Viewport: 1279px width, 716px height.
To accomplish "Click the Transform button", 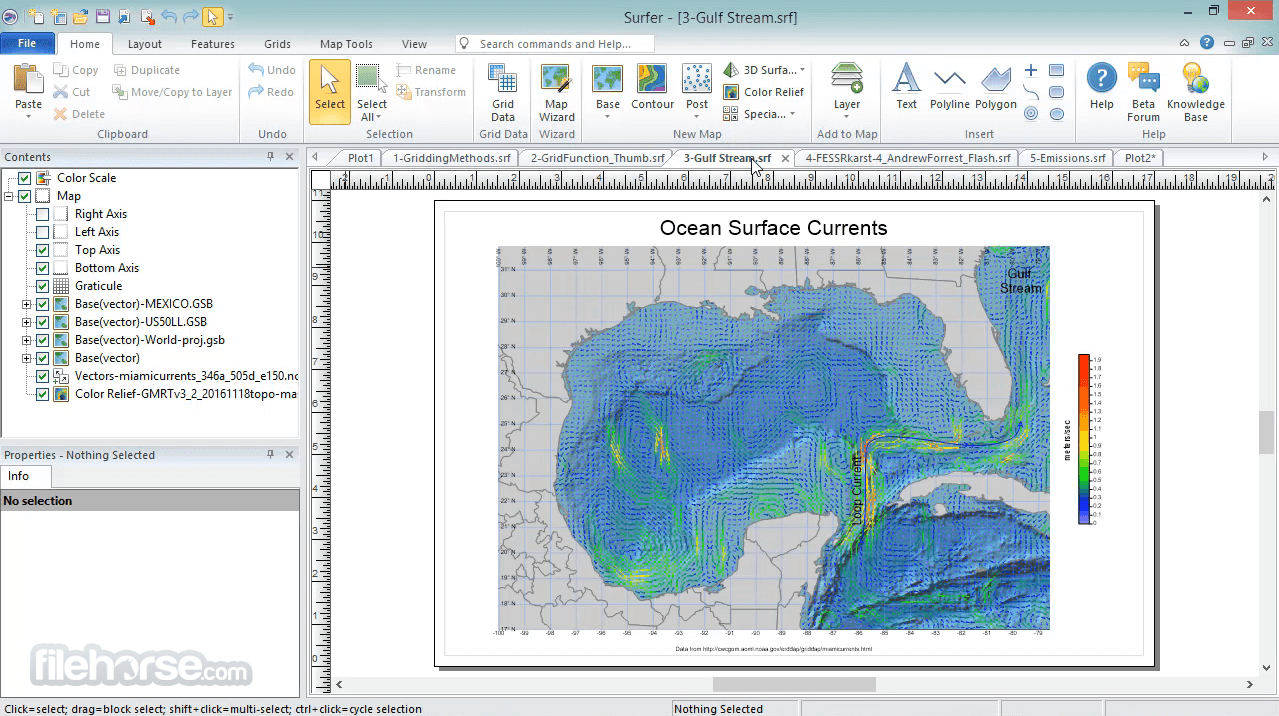I will tap(431, 92).
